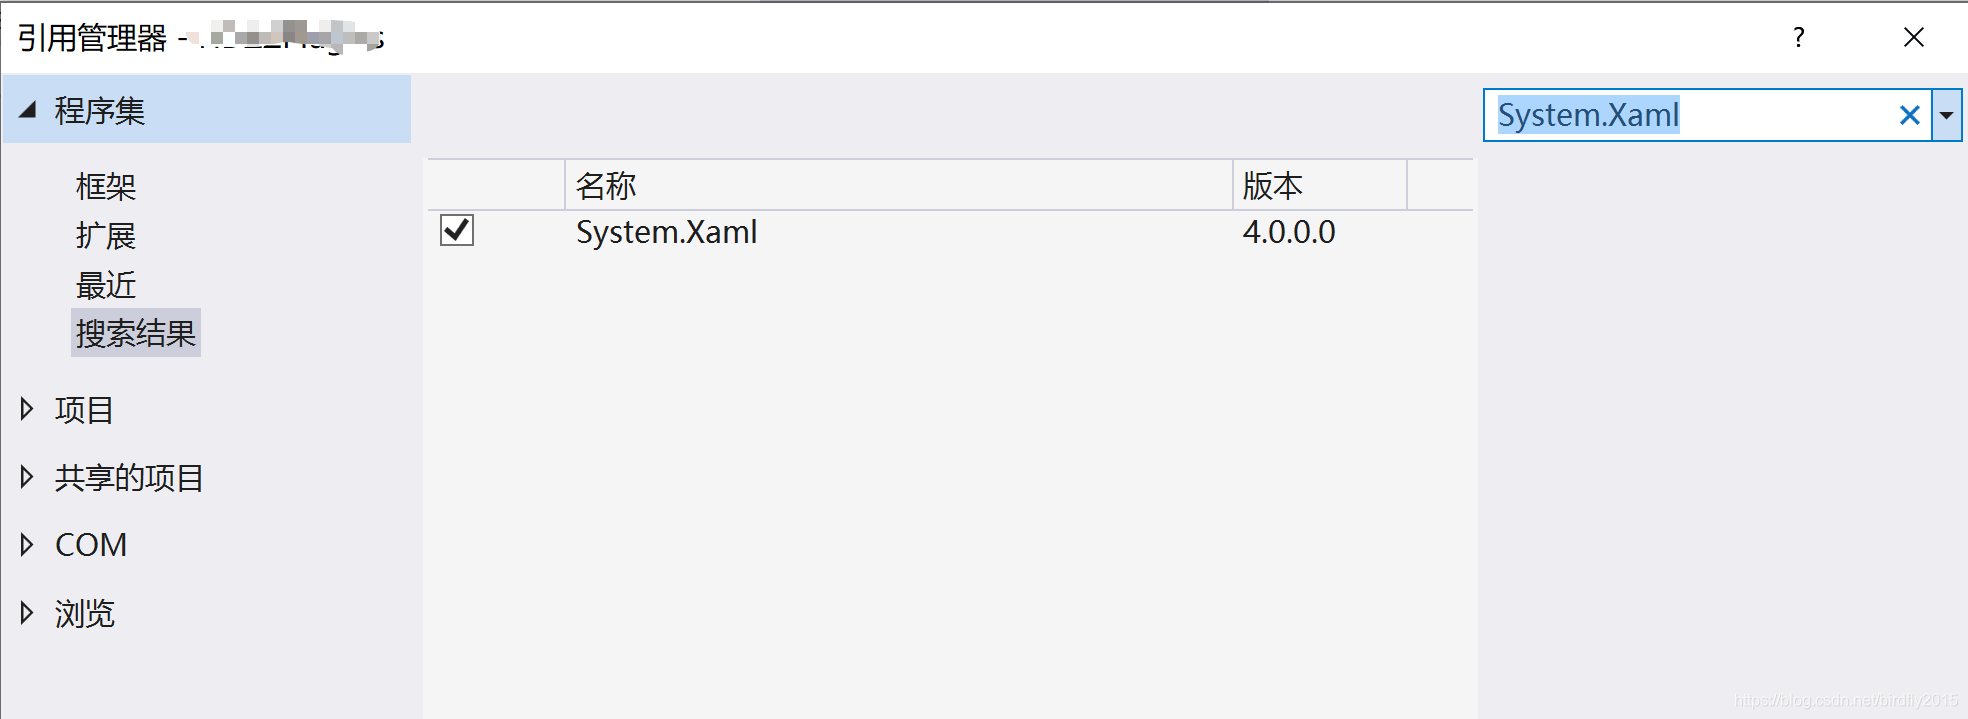Click the expand arrow beside 共享的项目
Viewport: 1968px width, 719px height.
coord(26,477)
